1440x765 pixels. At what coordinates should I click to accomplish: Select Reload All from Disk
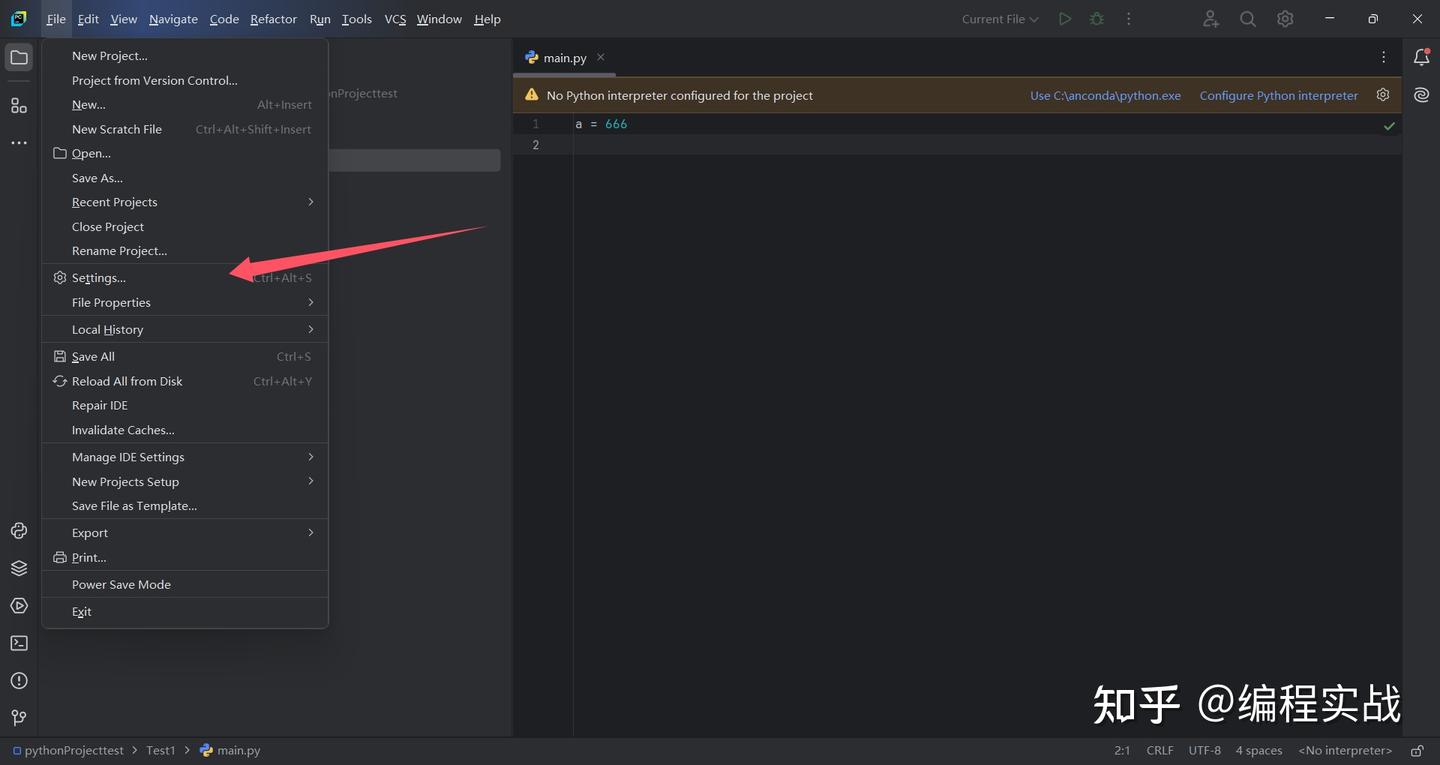(x=185, y=381)
